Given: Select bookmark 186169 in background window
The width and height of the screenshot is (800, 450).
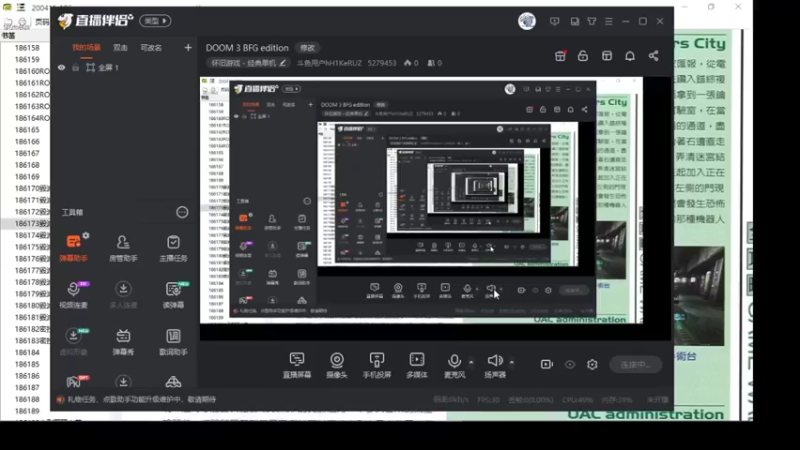Looking at the screenshot, I should (27, 177).
